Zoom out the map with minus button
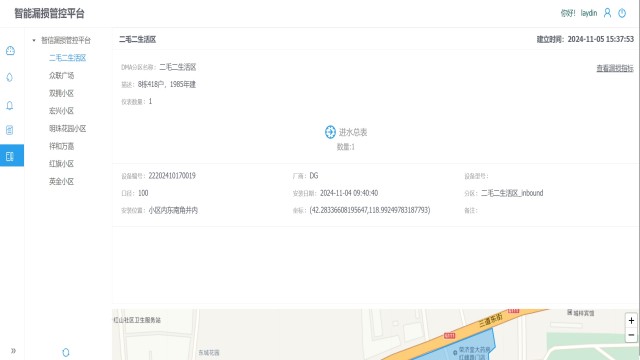 (x=631, y=335)
